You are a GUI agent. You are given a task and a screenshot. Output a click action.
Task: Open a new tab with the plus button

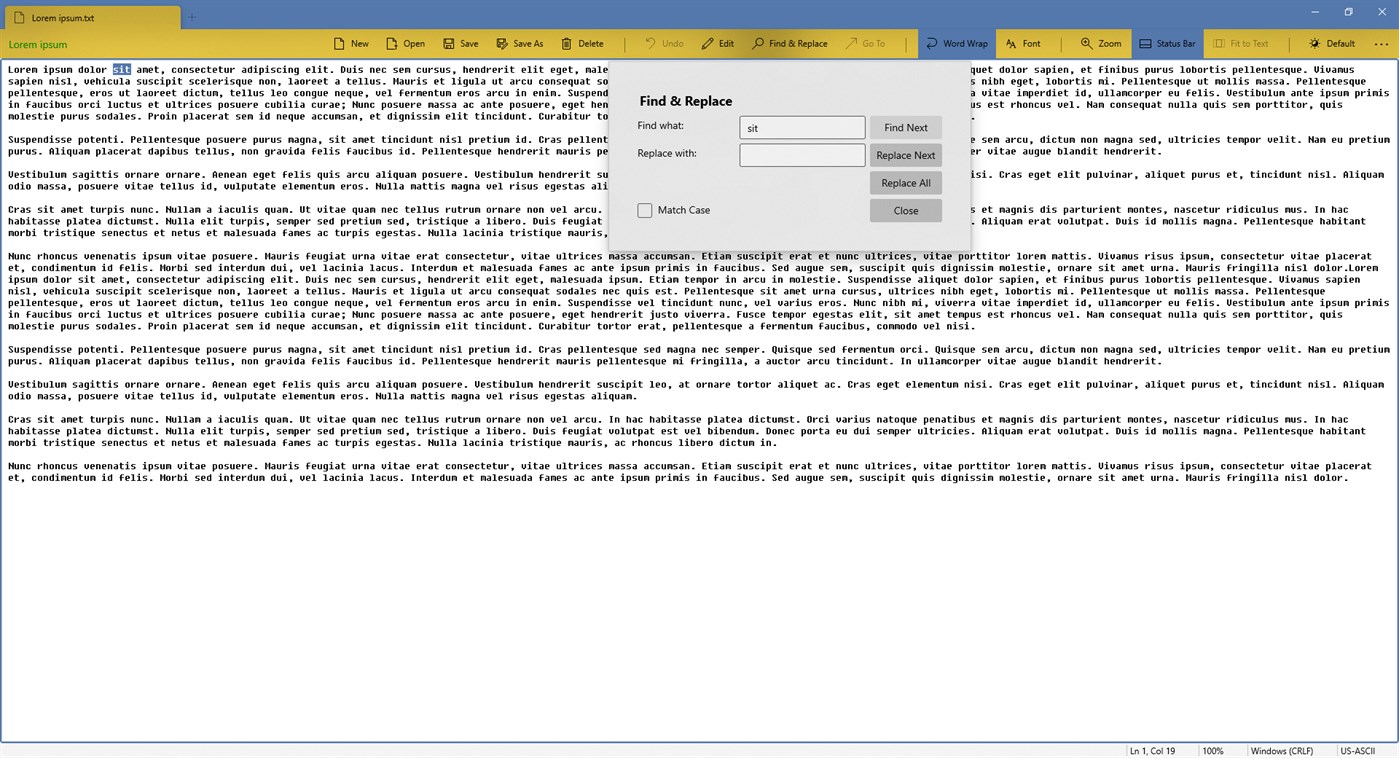tap(191, 17)
